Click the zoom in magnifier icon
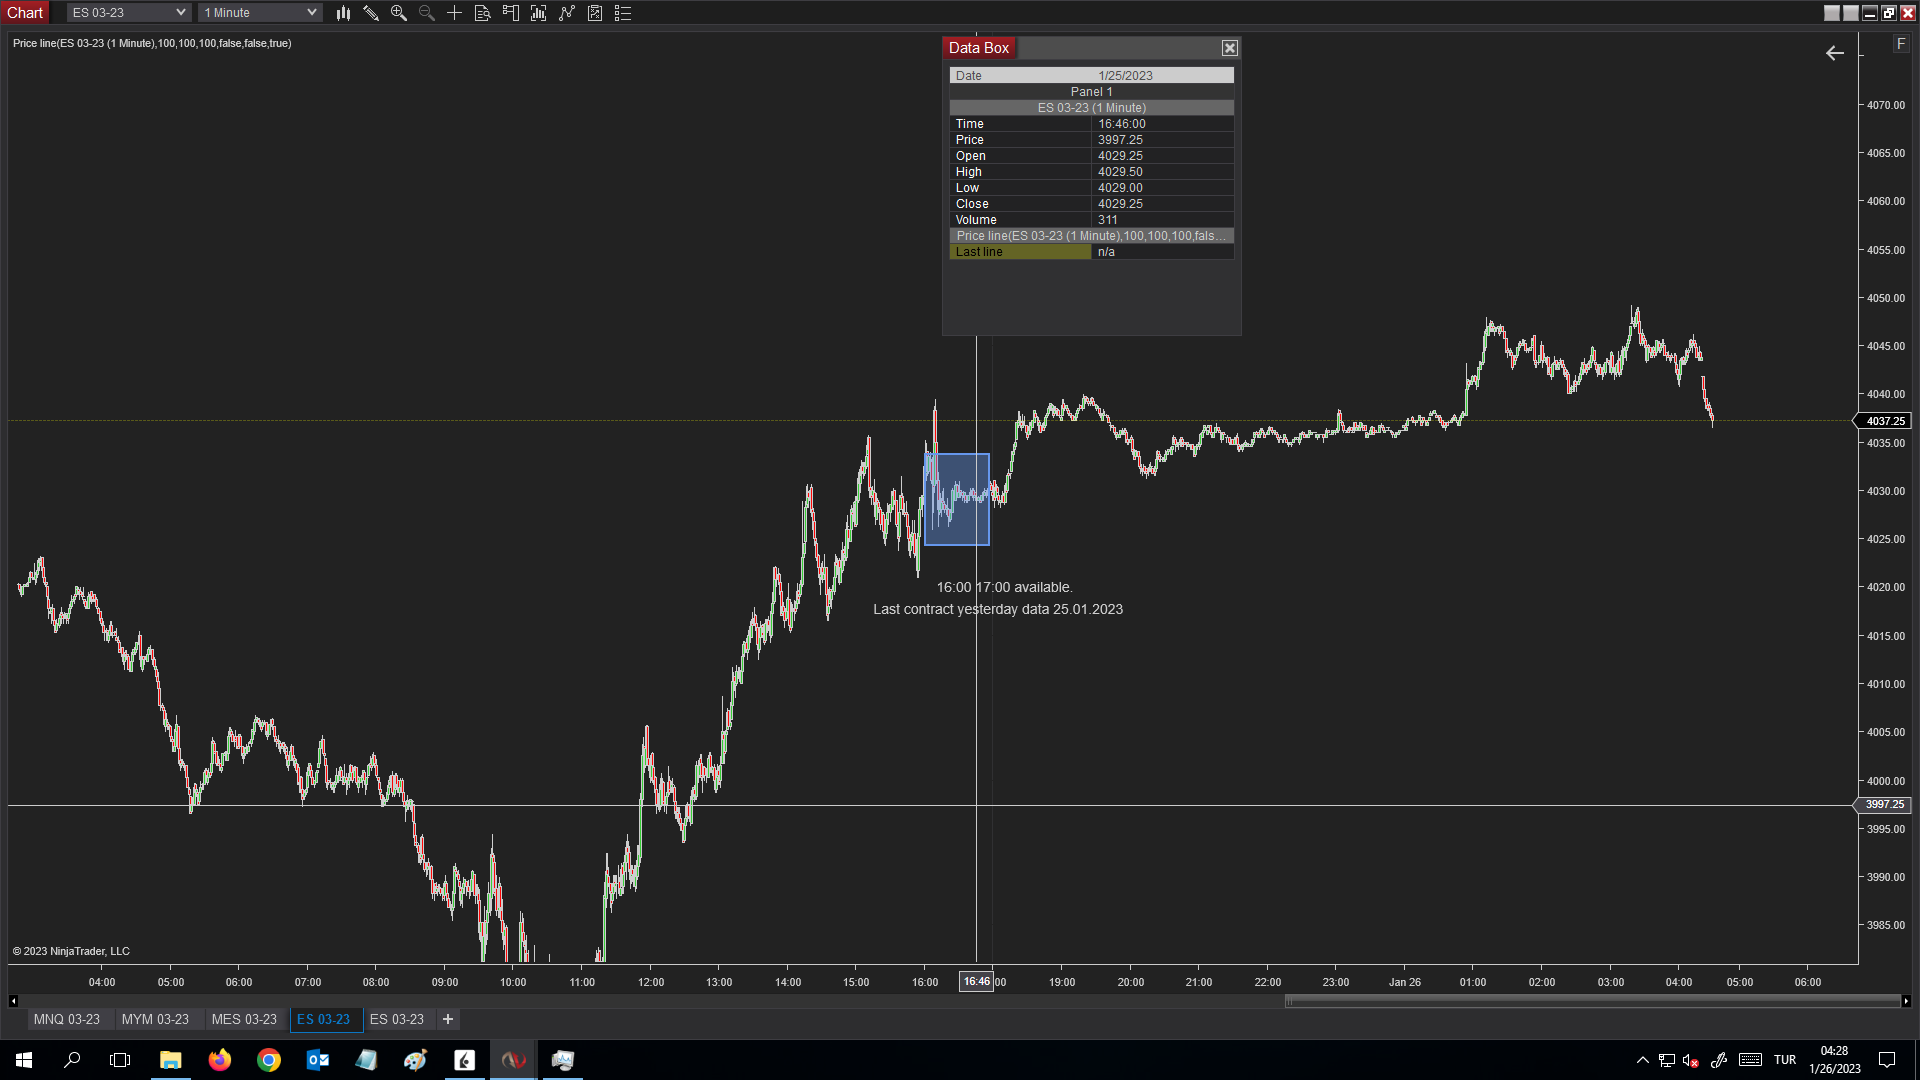 click(399, 13)
